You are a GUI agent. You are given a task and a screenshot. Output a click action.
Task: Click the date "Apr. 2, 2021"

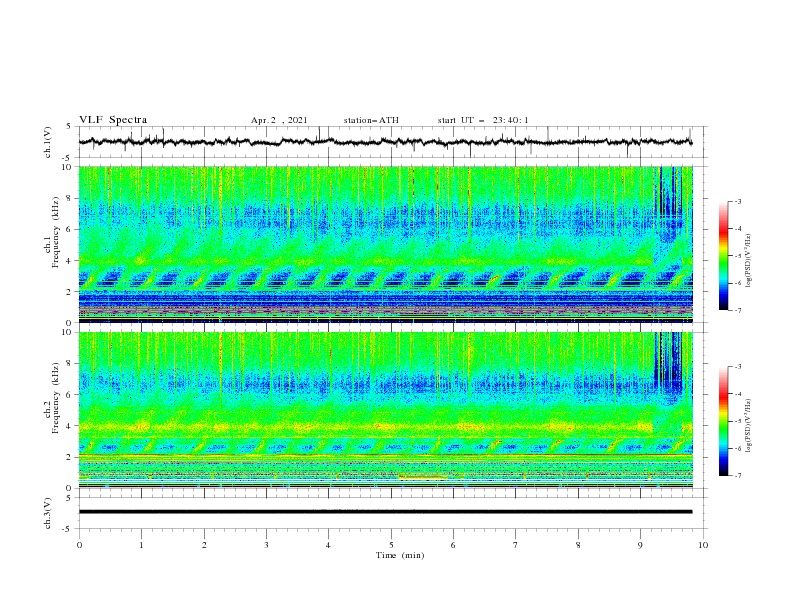coord(279,120)
